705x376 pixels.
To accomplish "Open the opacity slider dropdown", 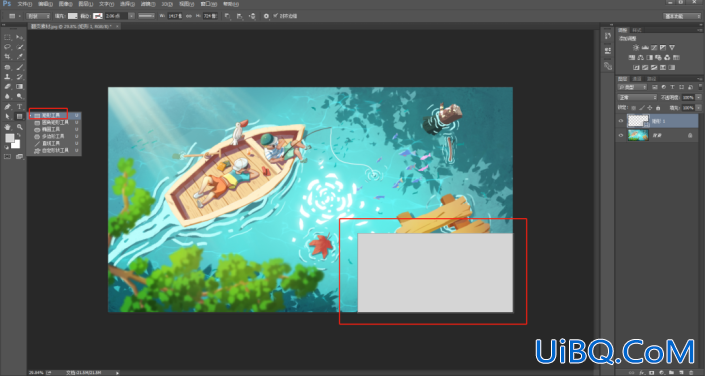I will (698, 97).
